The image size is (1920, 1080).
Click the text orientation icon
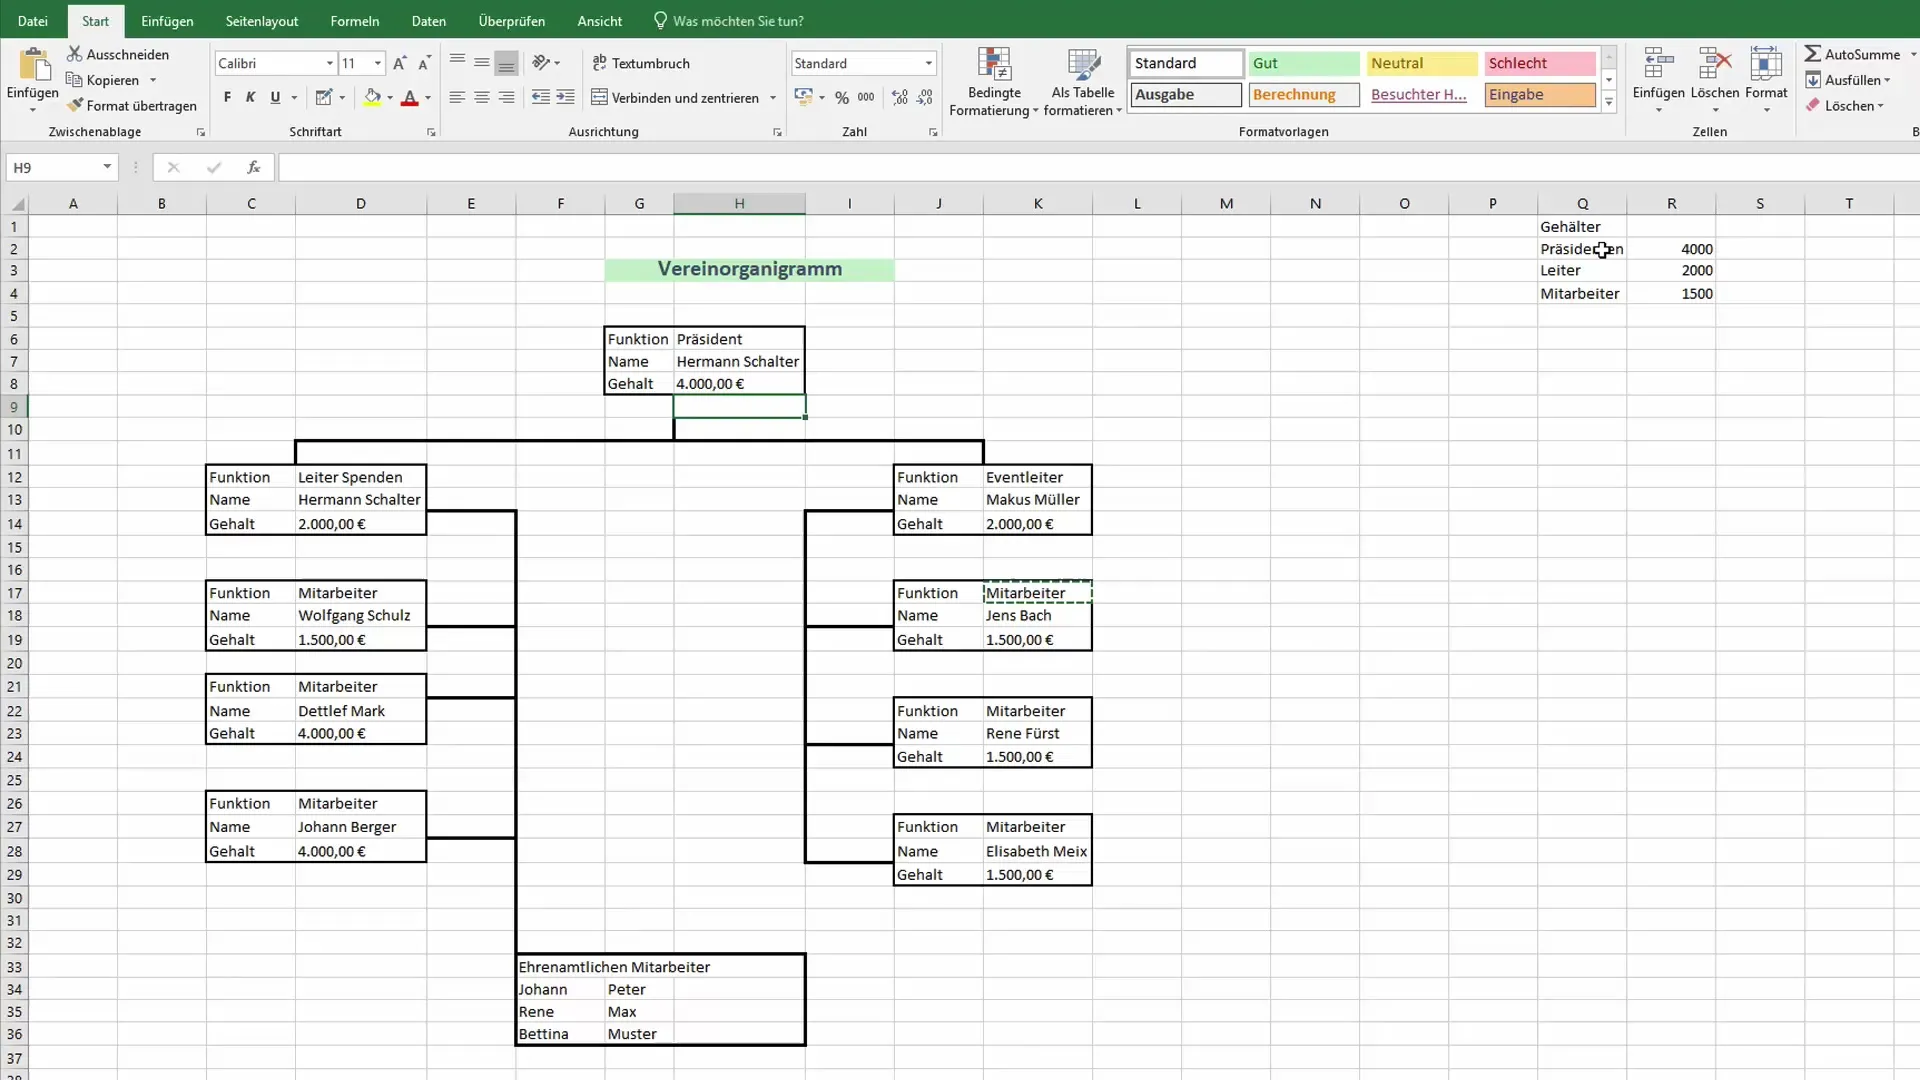coord(541,62)
